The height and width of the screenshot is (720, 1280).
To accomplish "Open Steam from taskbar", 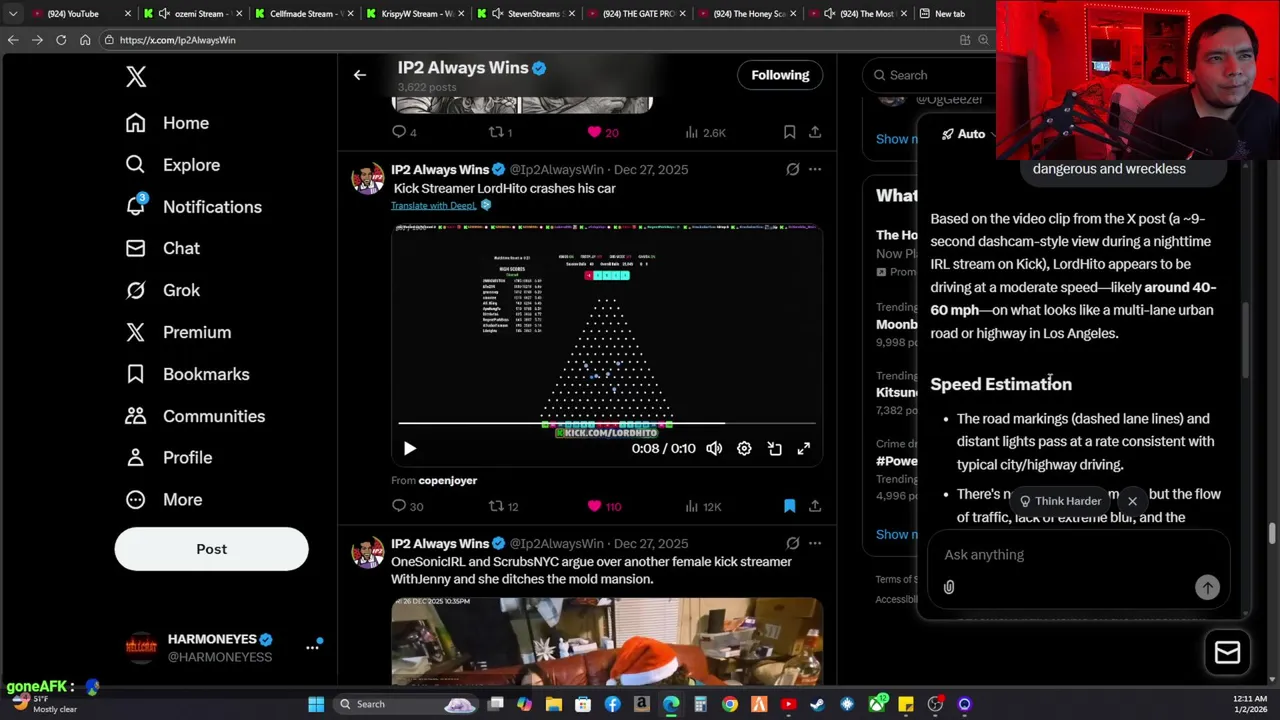I will coord(817,704).
